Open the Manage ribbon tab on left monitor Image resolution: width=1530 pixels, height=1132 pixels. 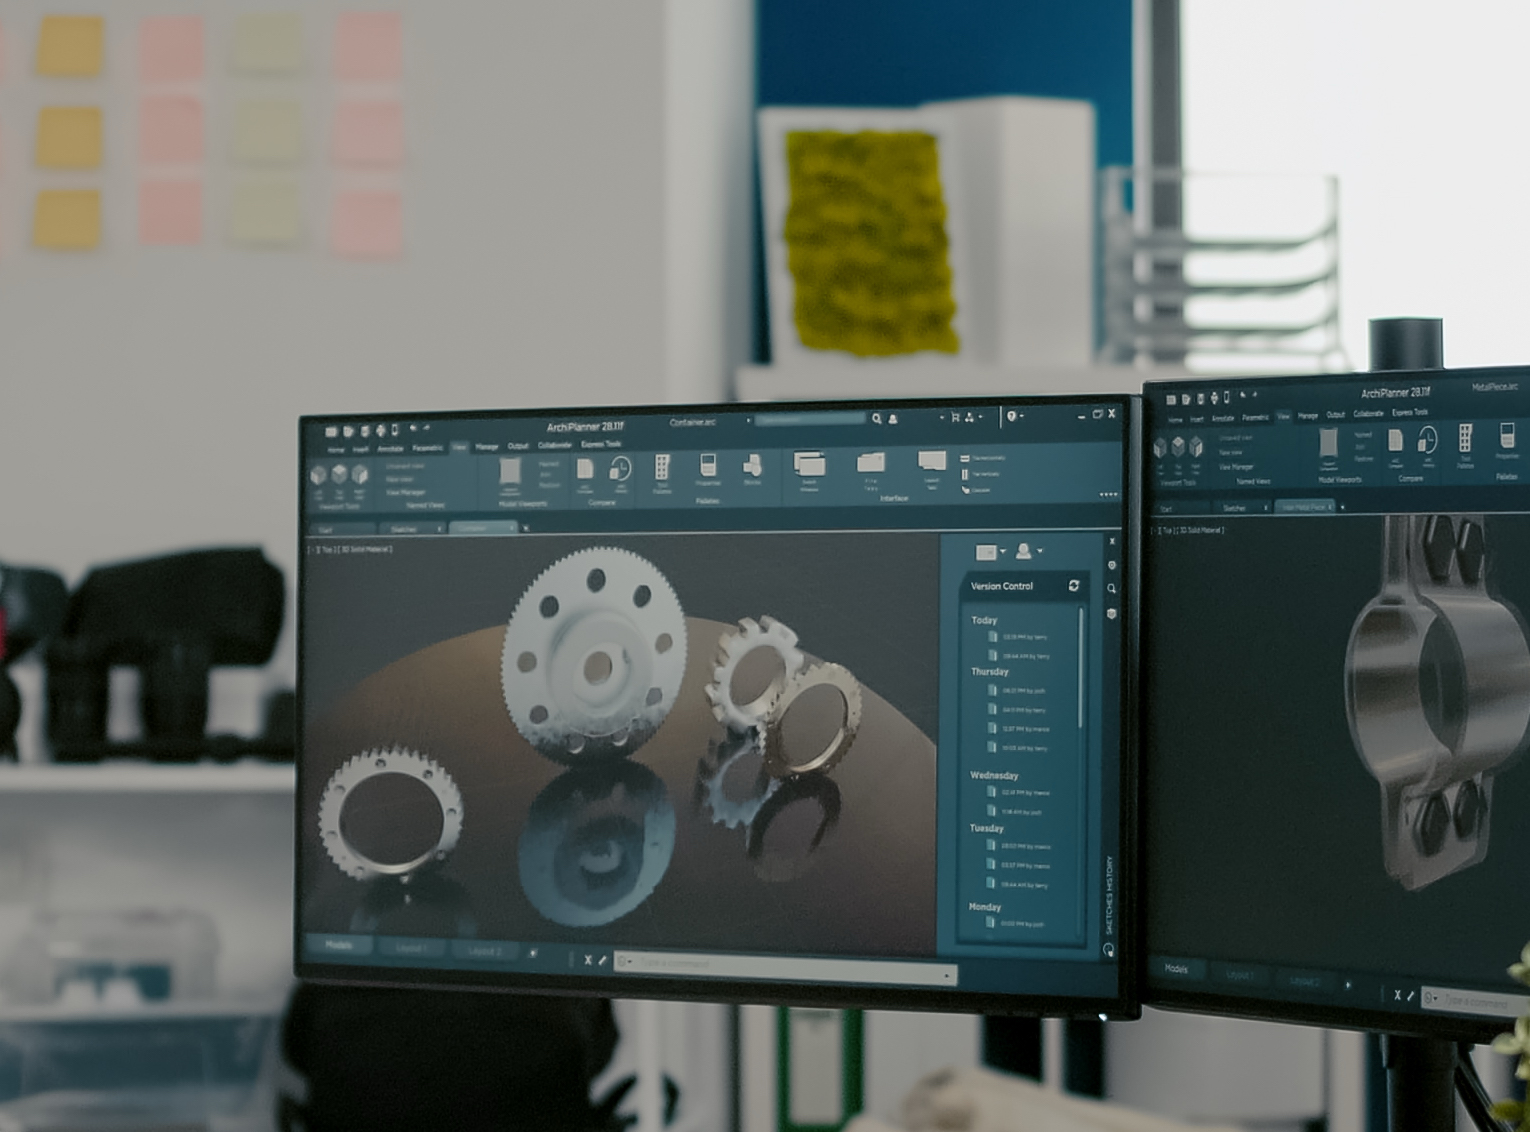coord(487,446)
